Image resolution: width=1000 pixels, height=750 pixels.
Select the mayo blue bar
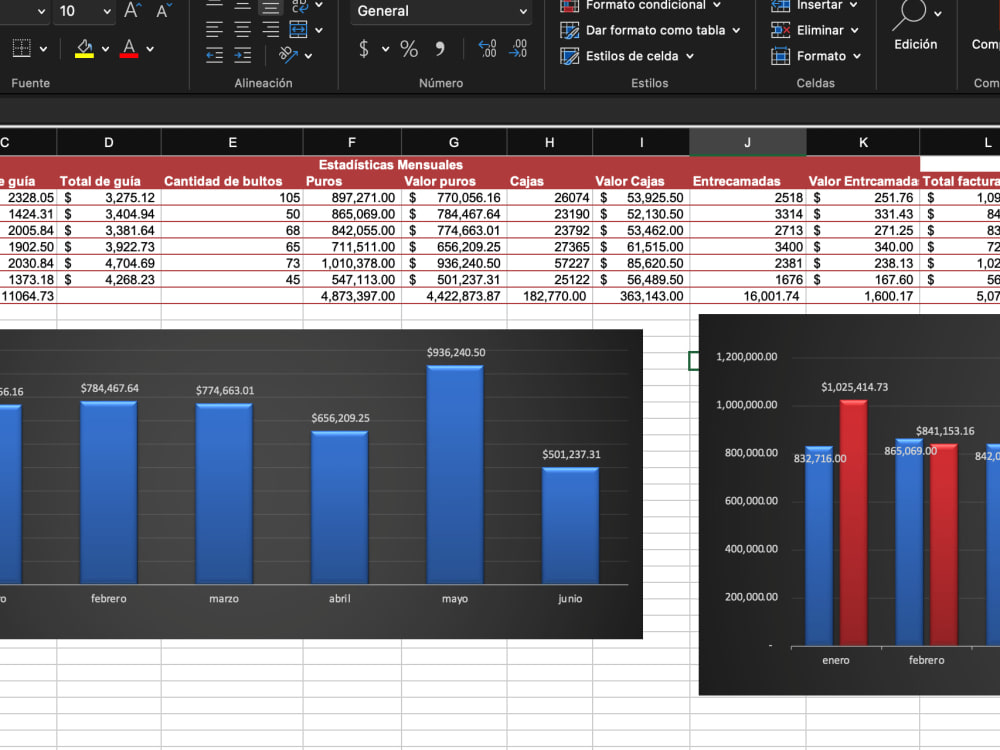(455, 474)
